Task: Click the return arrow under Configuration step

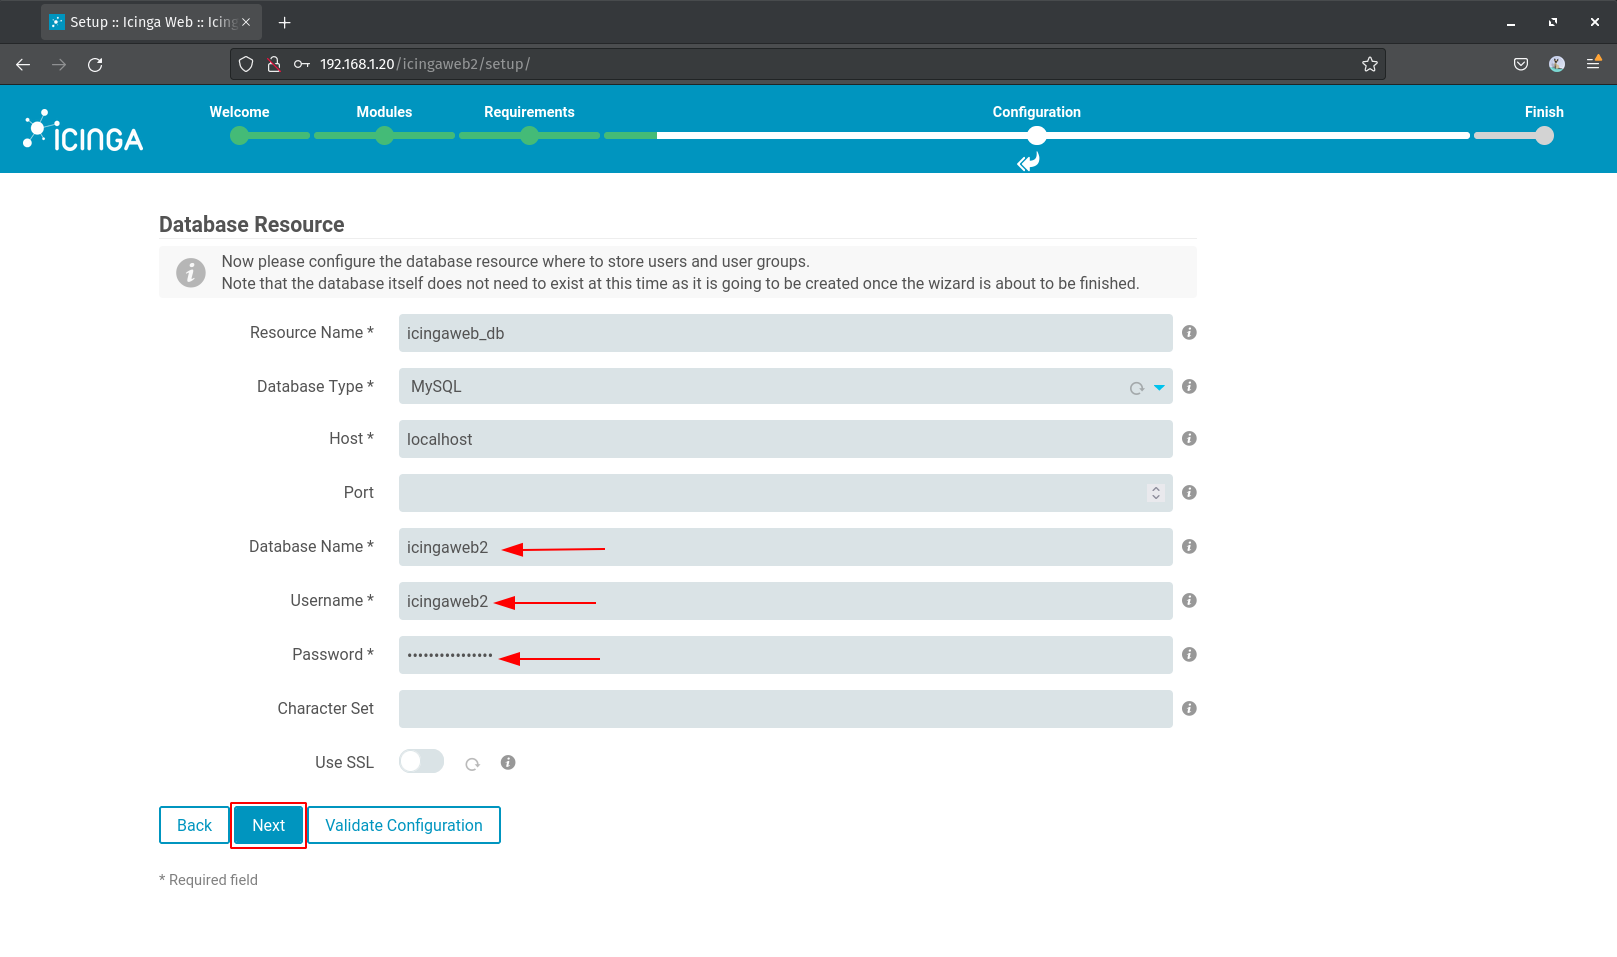Action: click(x=1028, y=162)
